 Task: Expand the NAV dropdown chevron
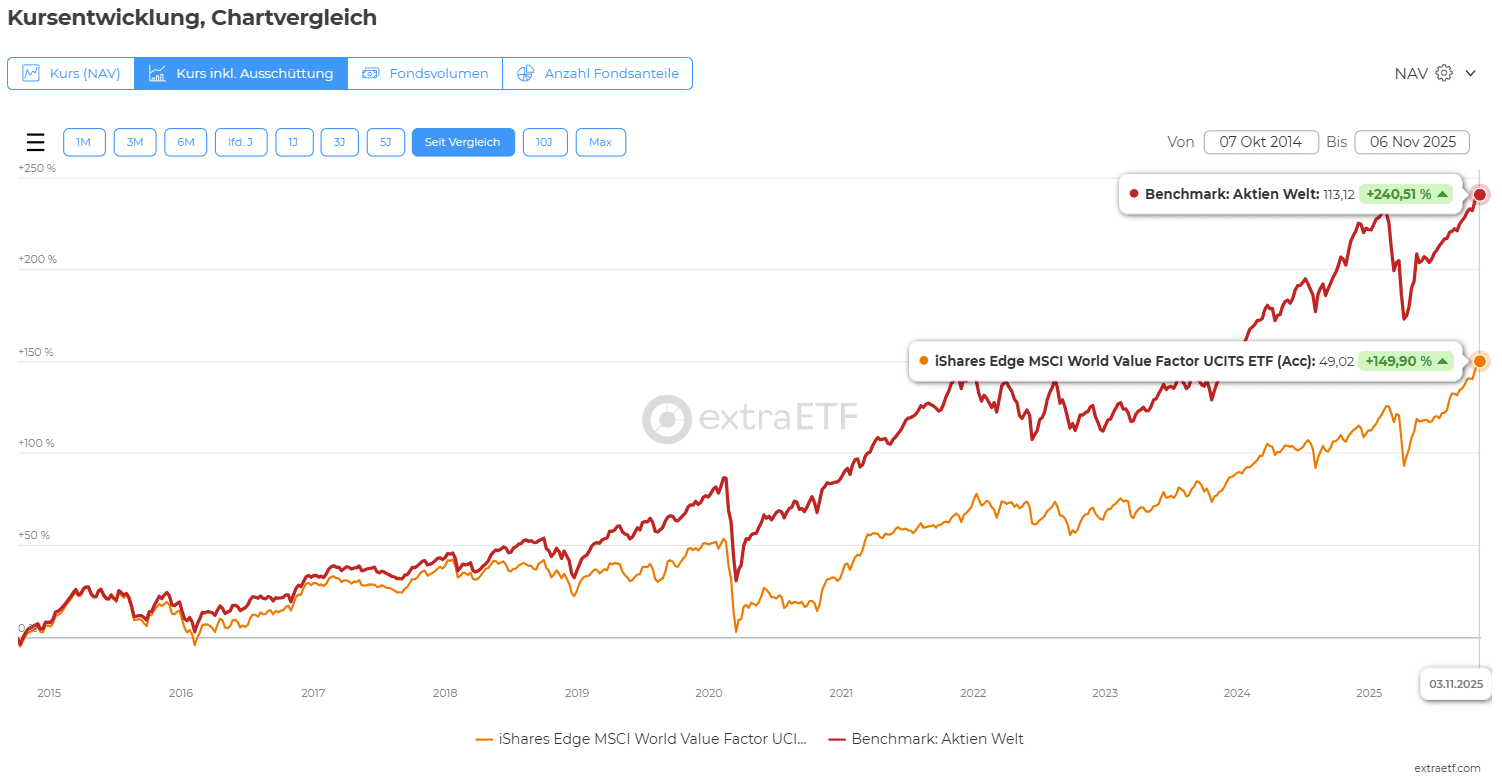(x=1470, y=73)
